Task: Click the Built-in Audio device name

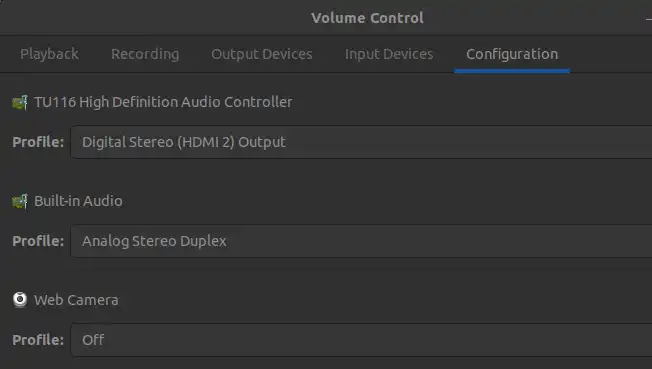Action: [78, 201]
